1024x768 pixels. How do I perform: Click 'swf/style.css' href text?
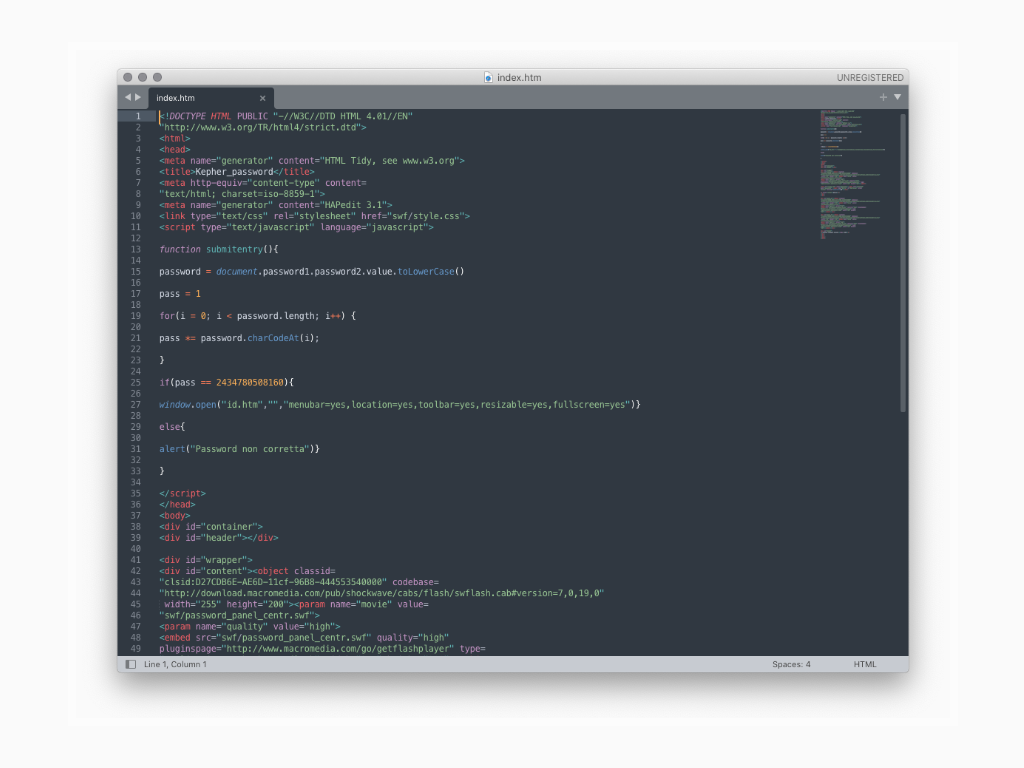click(430, 216)
